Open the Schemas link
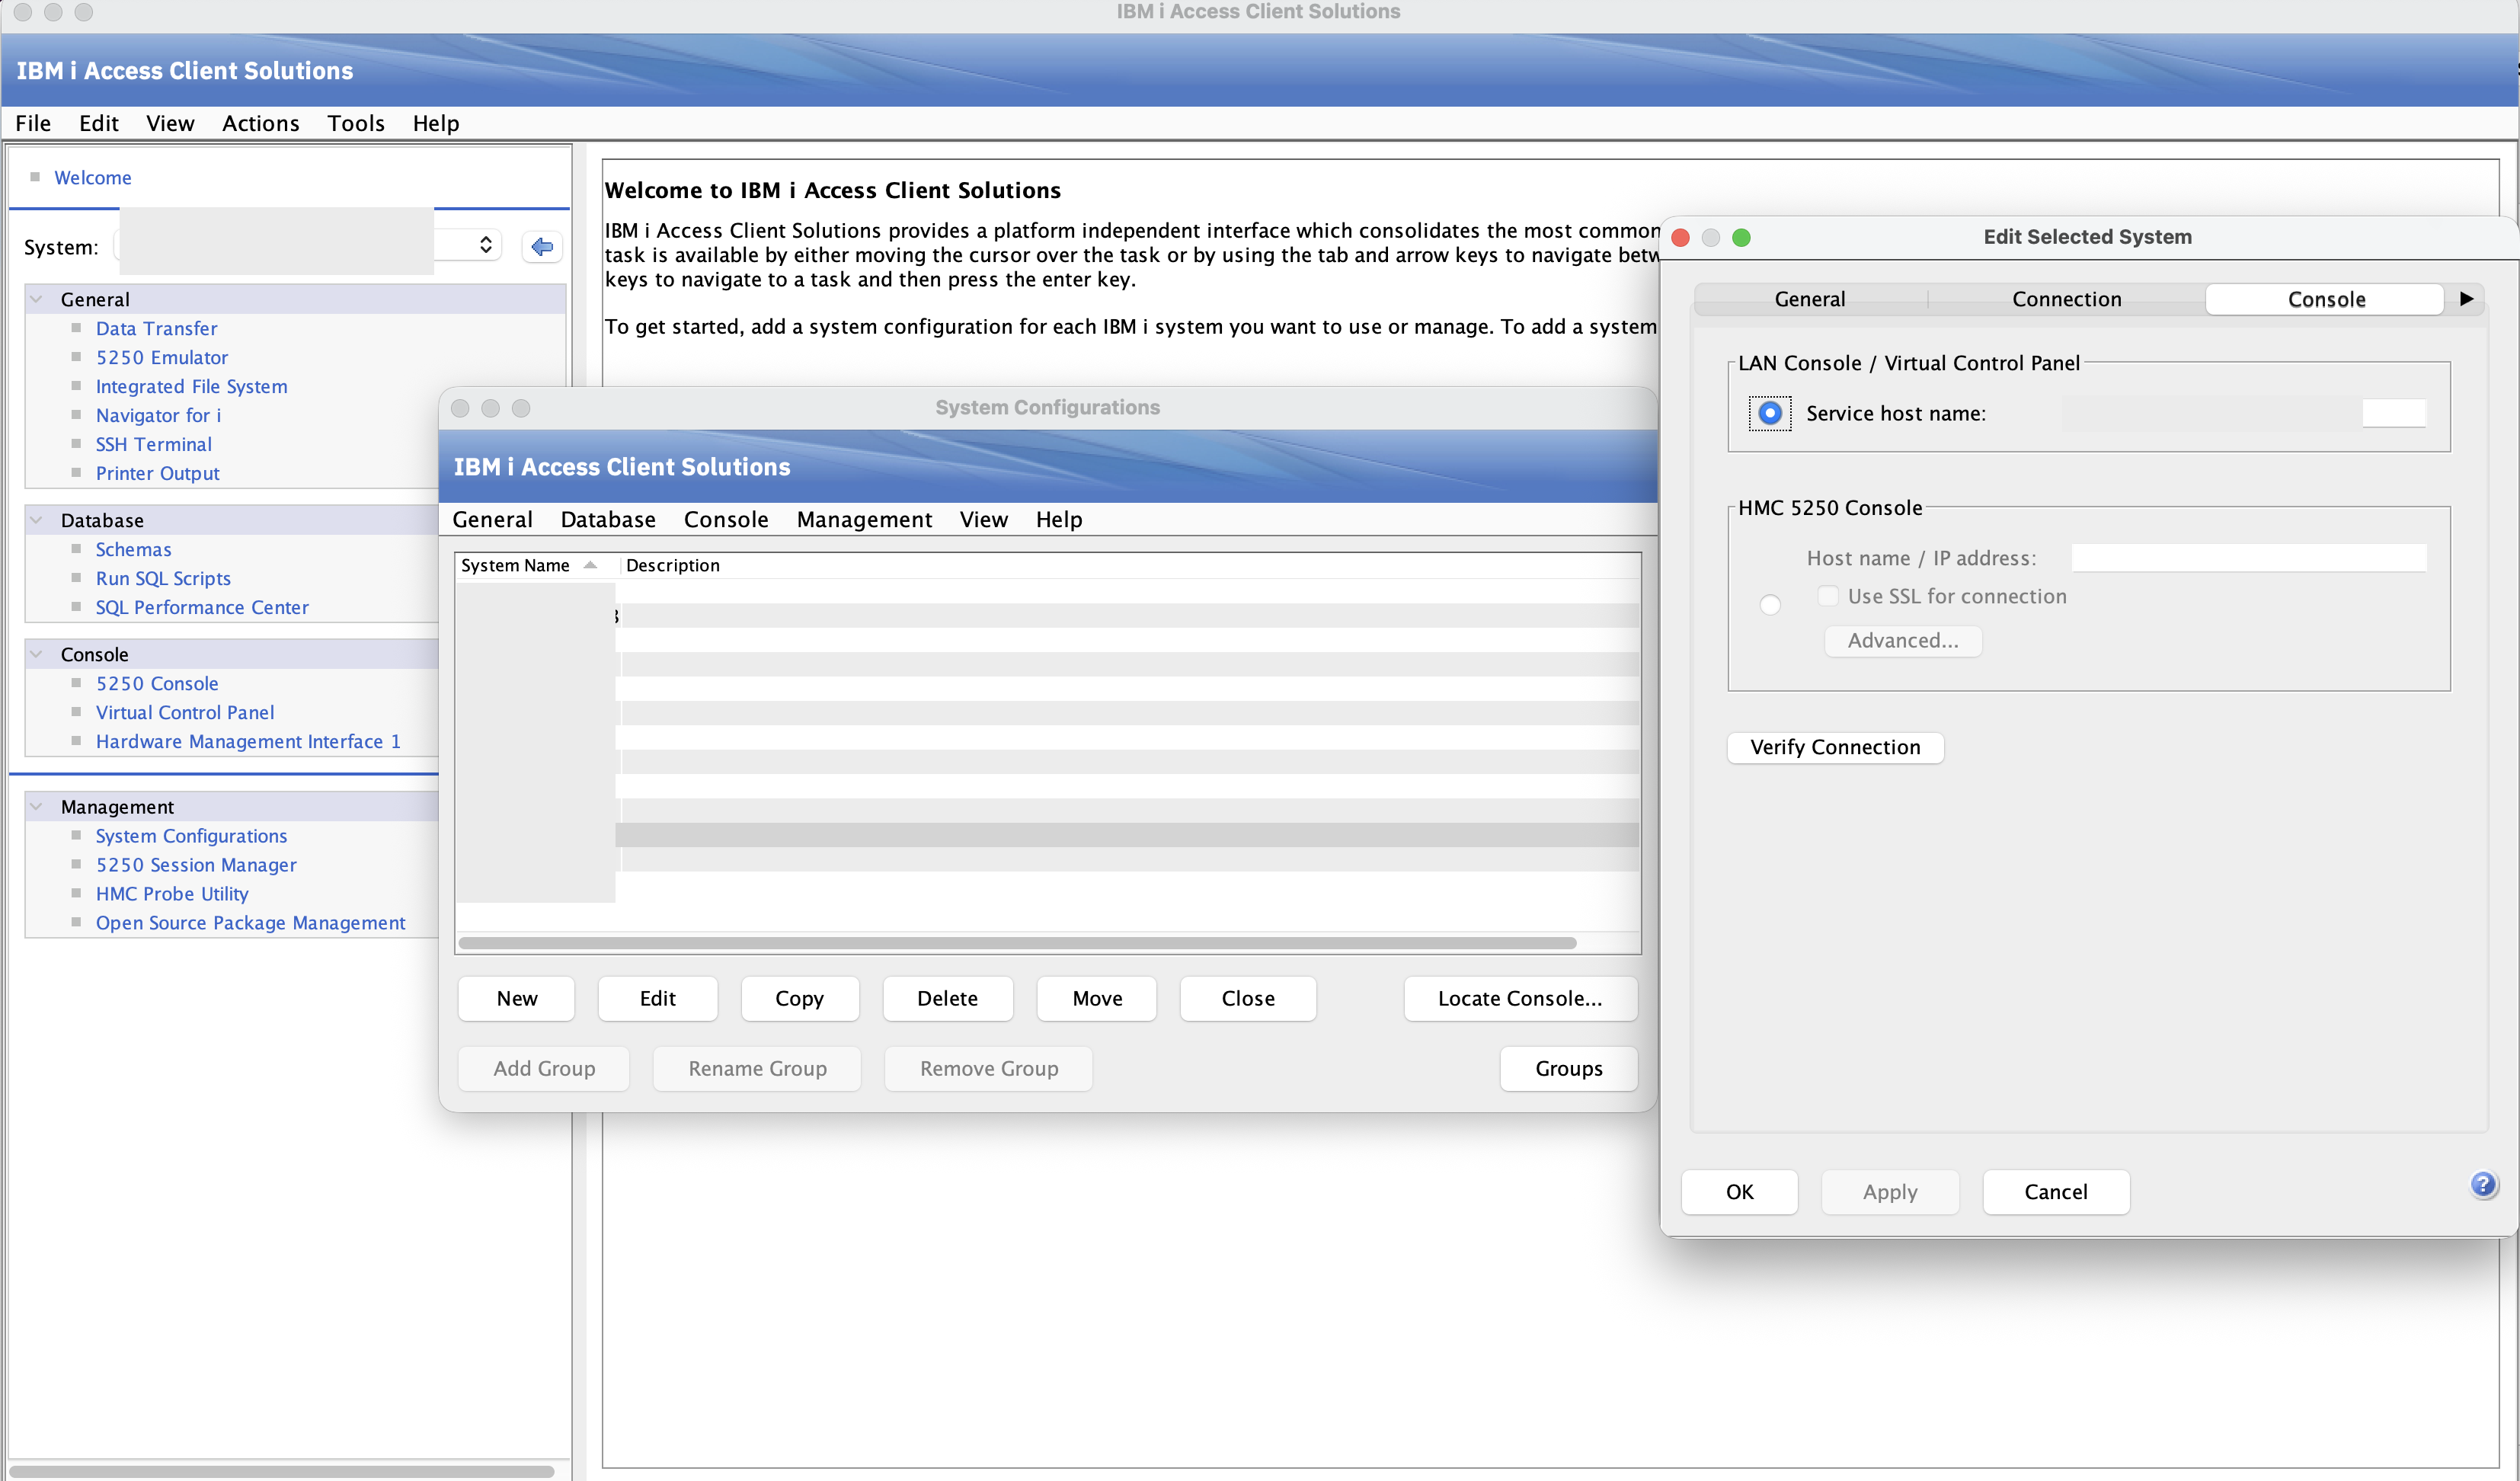The image size is (2520, 1481). pyautogui.click(x=133, y=549)
